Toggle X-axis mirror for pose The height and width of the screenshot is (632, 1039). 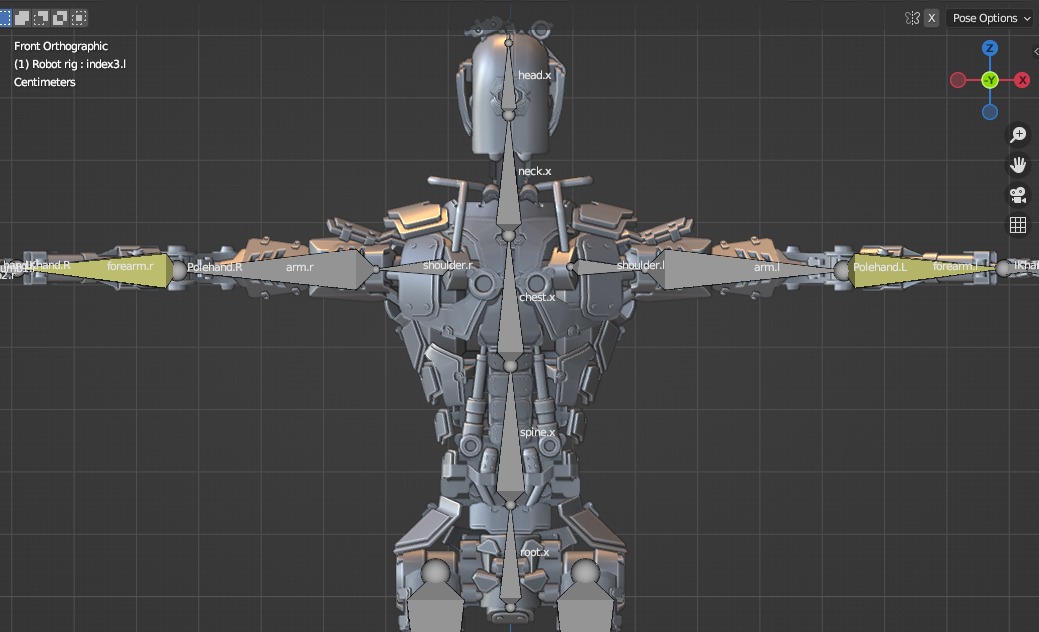click(932, 18)
